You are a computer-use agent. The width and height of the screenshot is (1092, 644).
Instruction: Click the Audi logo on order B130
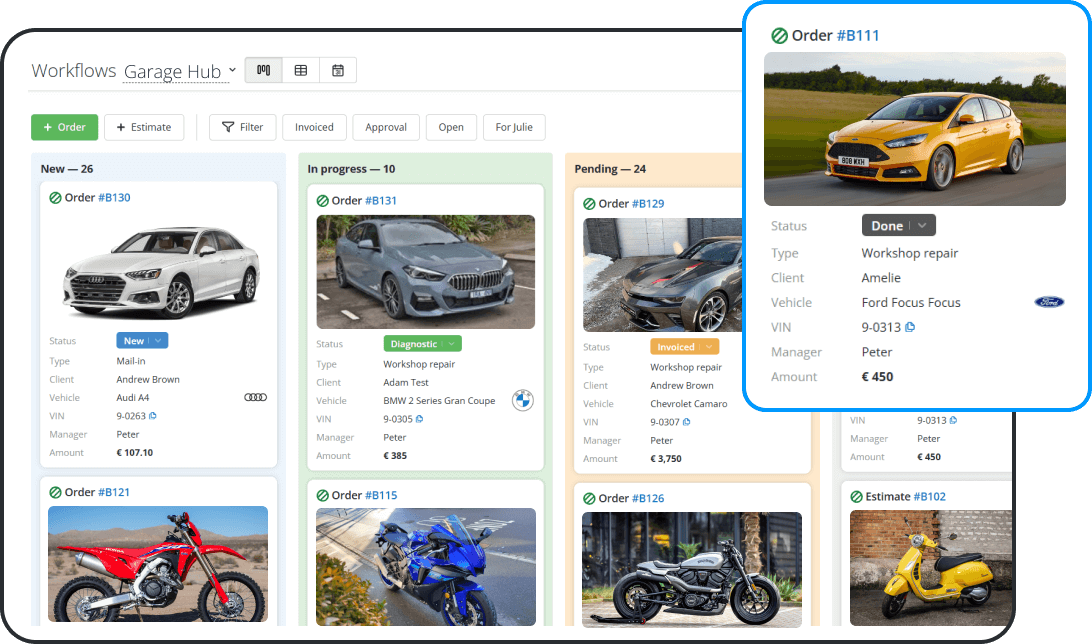click(x=255, y=397)
